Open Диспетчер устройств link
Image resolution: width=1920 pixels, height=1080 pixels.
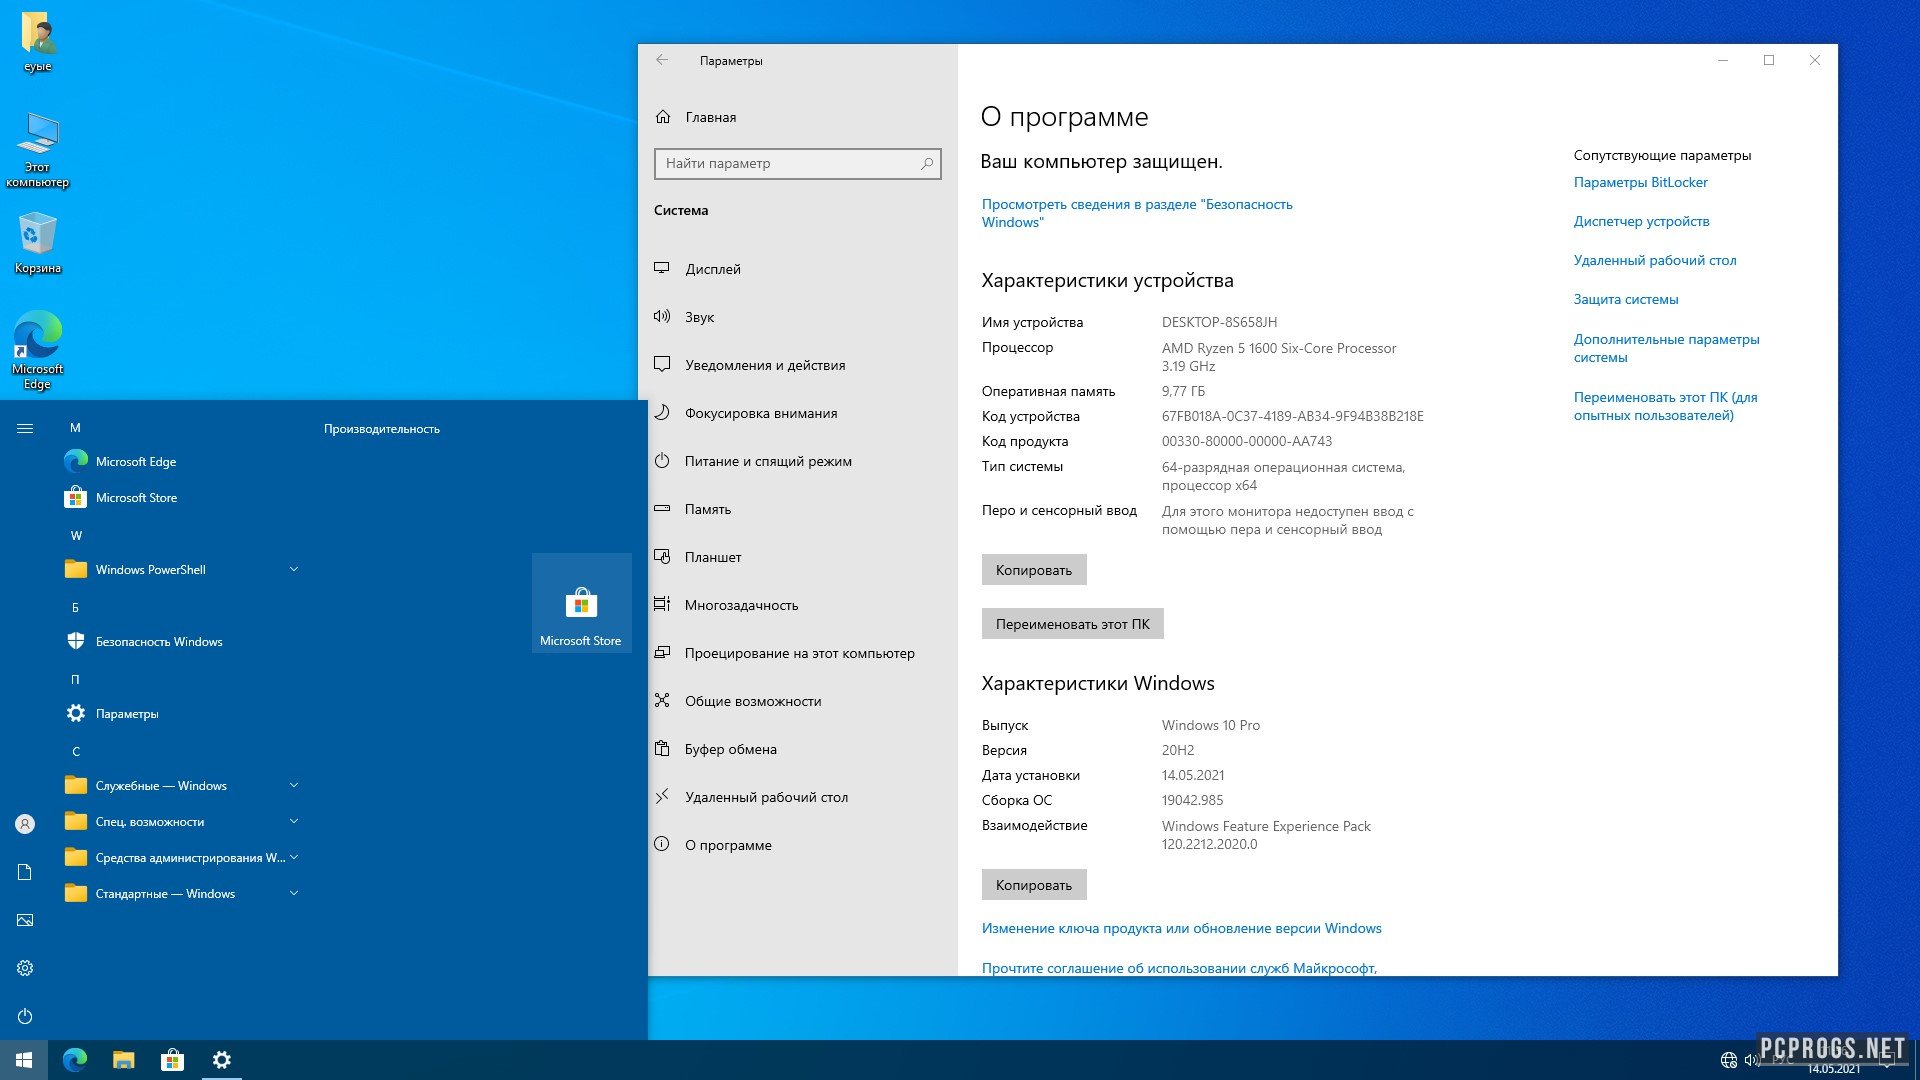click(1641, 221)
